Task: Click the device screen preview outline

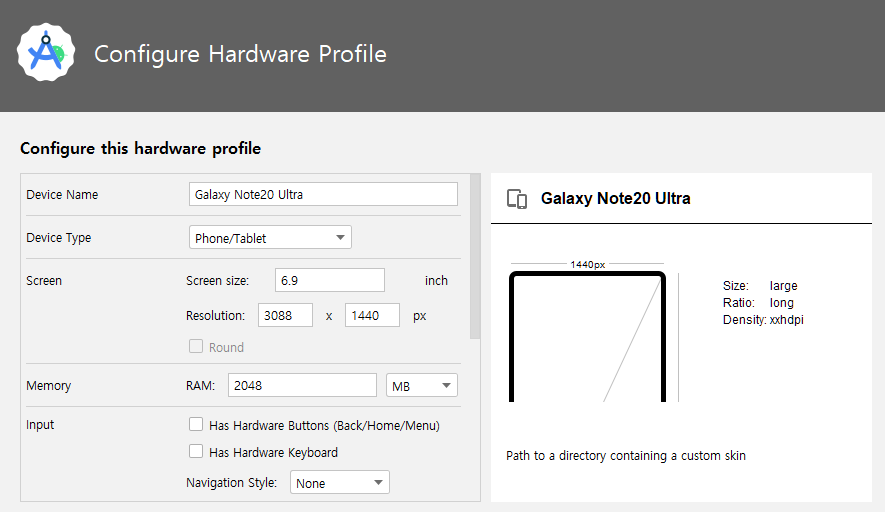Action: [x=588, y=337]
